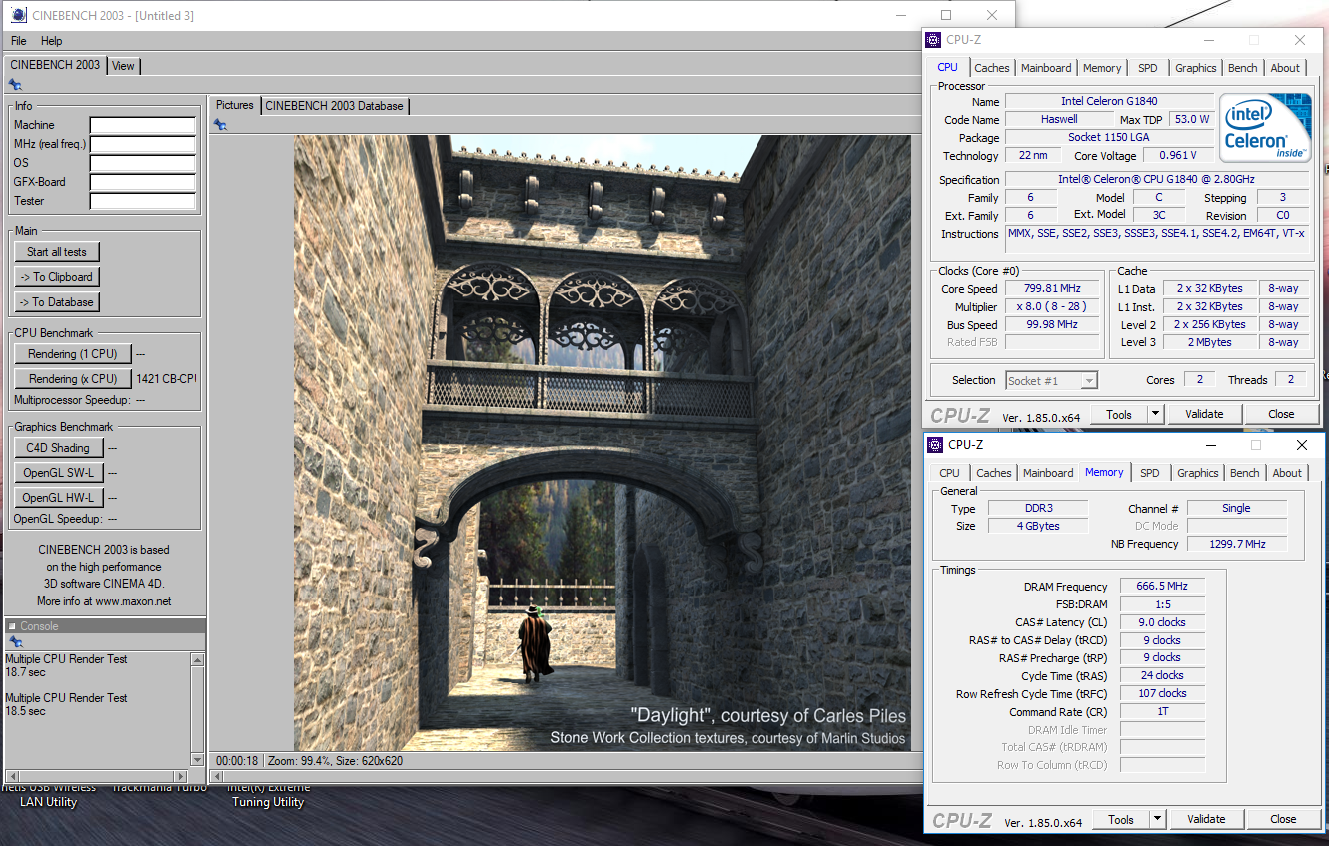Select the CINEBENCH 2003 tab

[x=55, y=65]
